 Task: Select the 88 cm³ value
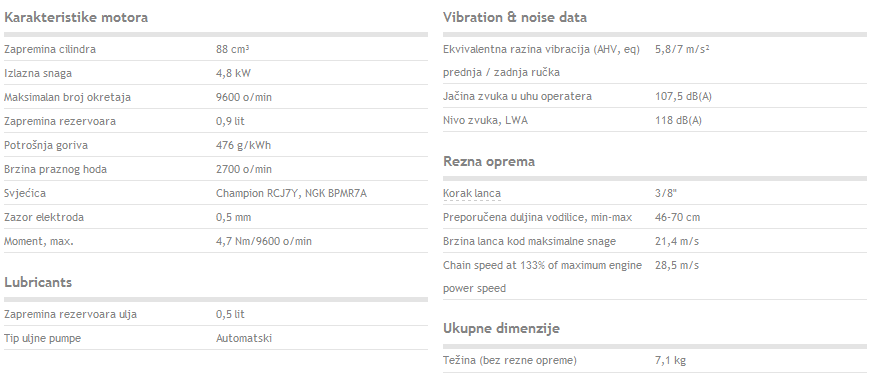(232, 49)
